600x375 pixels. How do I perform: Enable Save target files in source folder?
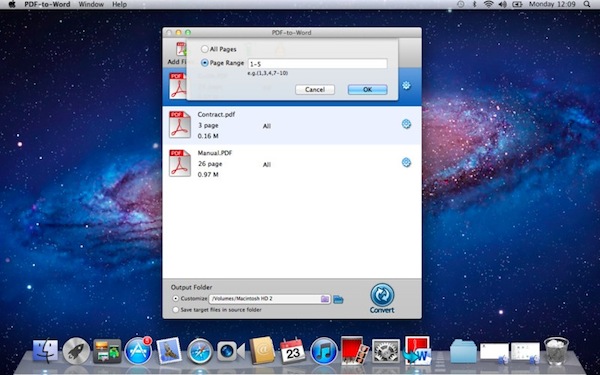[x=176, y=310]
